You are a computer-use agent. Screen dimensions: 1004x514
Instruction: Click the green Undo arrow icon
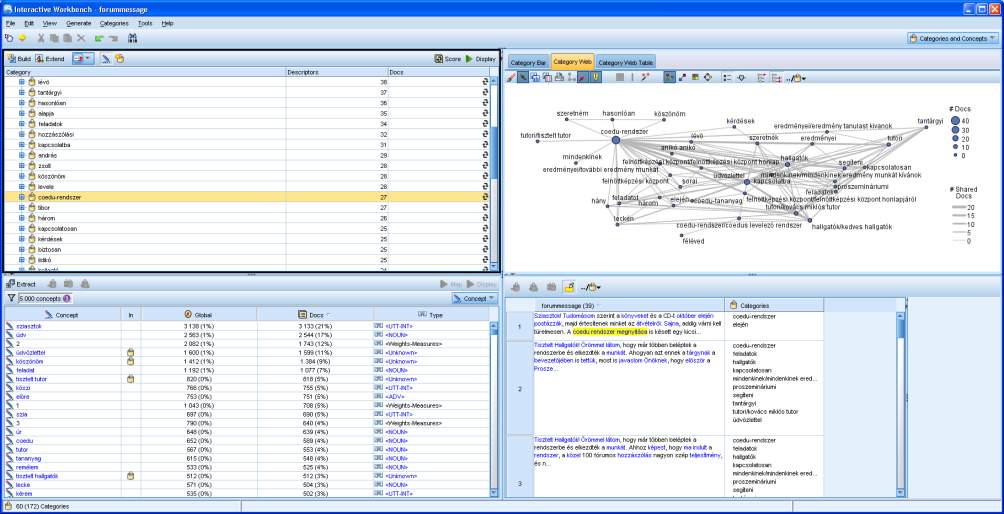pyautogui.click(x=99, y=38)
